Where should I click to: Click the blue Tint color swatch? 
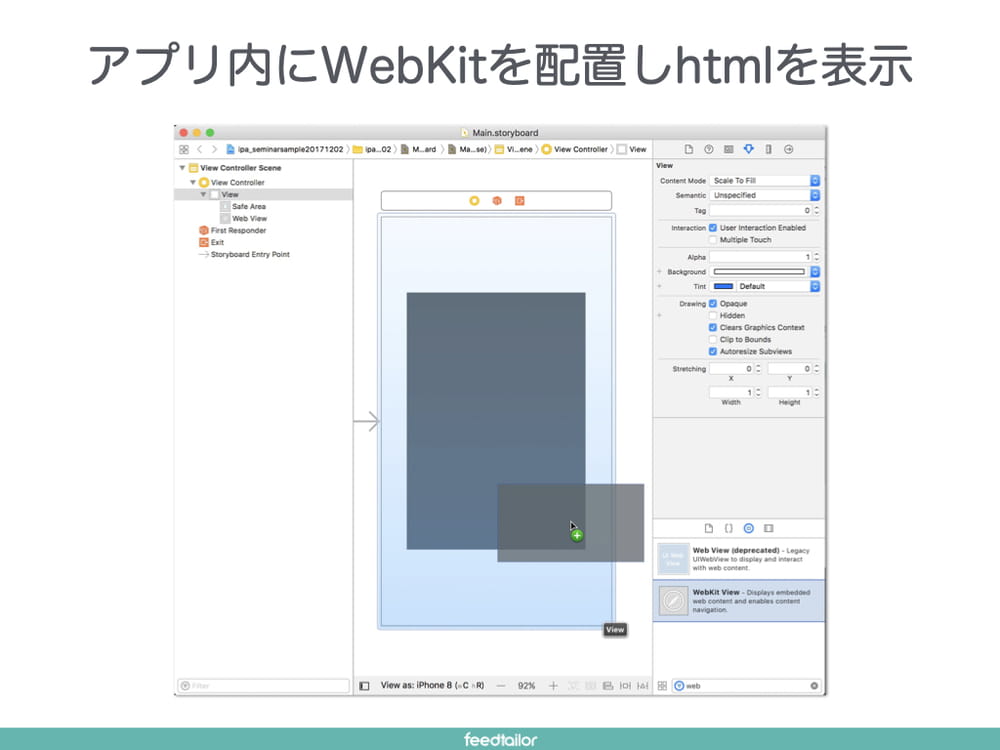pyautogui.click(x=723, y=286)
